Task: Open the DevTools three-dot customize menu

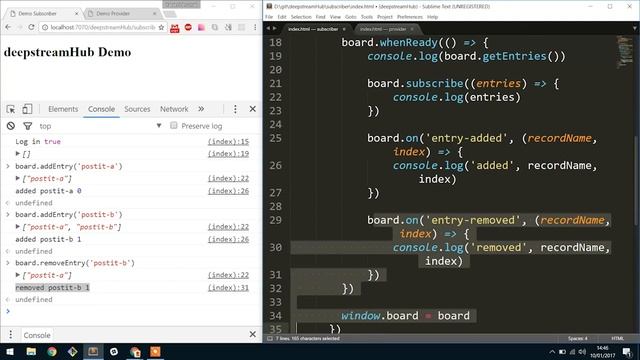Action: coord(235,109)
